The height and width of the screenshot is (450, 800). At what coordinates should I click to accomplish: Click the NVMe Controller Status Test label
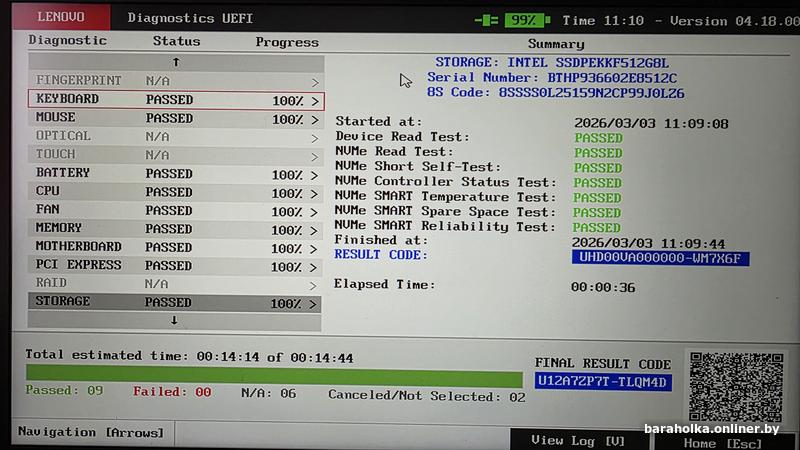pos(446,182)
